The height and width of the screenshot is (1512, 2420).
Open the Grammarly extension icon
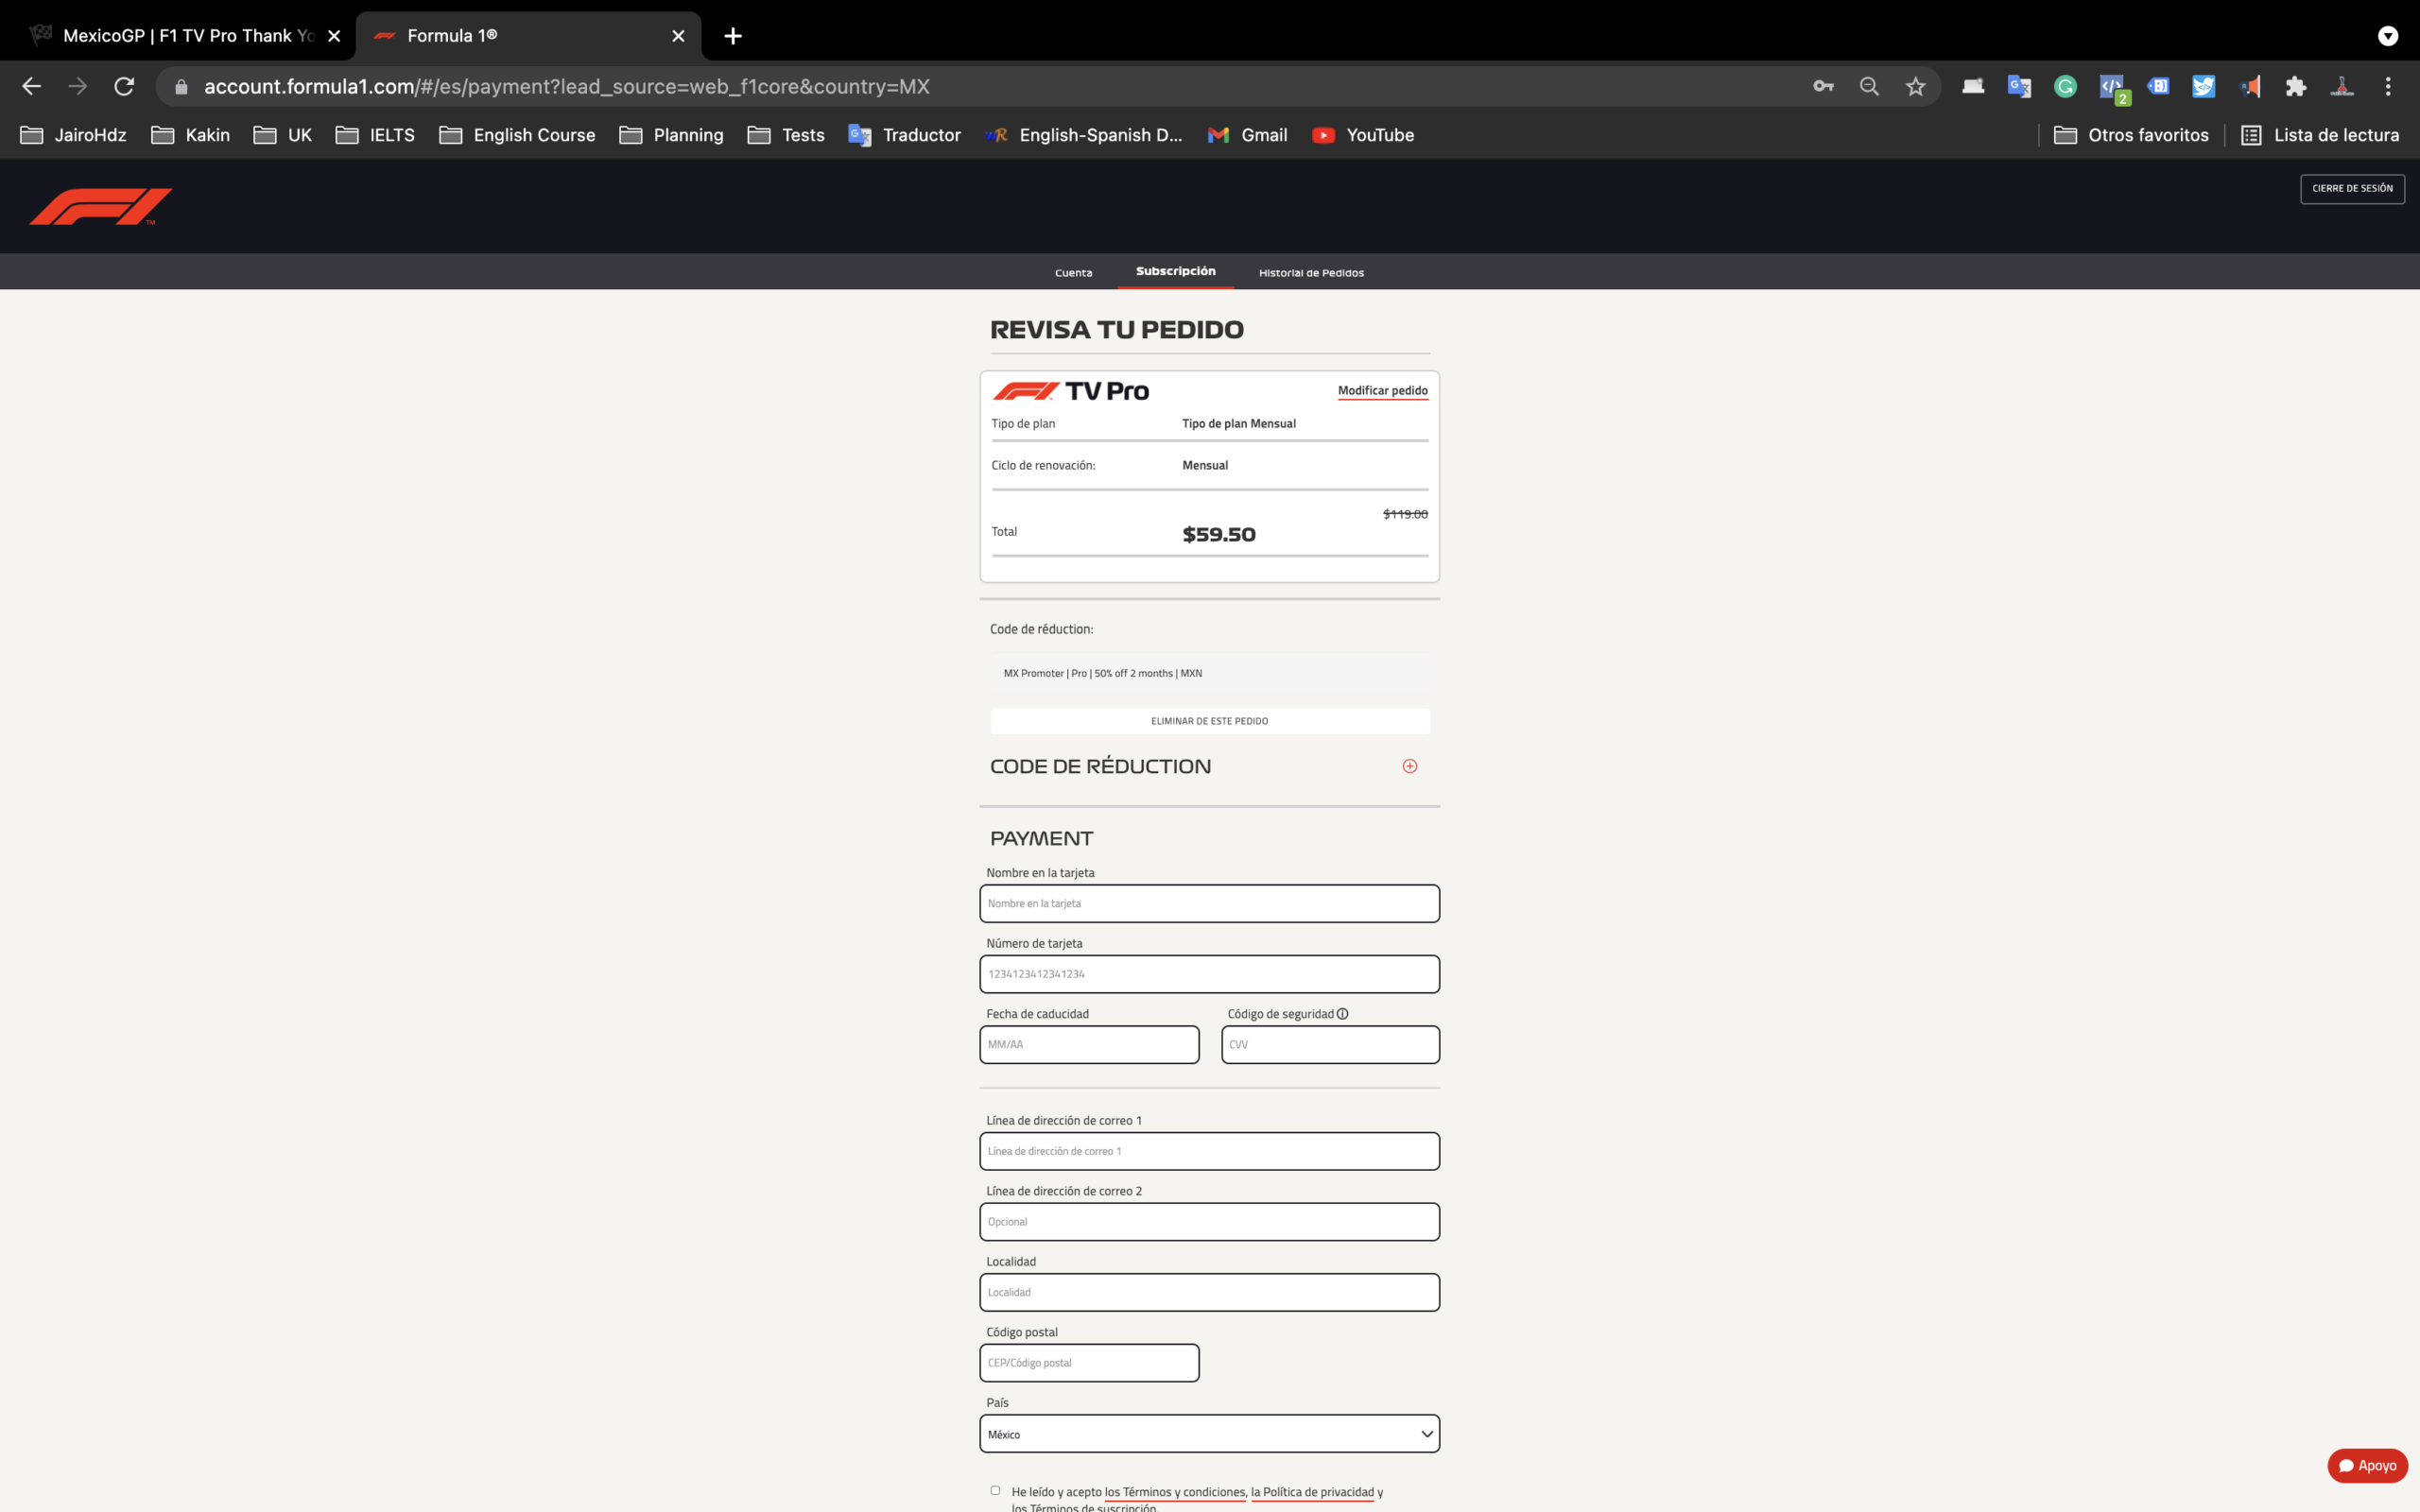click(x=2065, y=86)
